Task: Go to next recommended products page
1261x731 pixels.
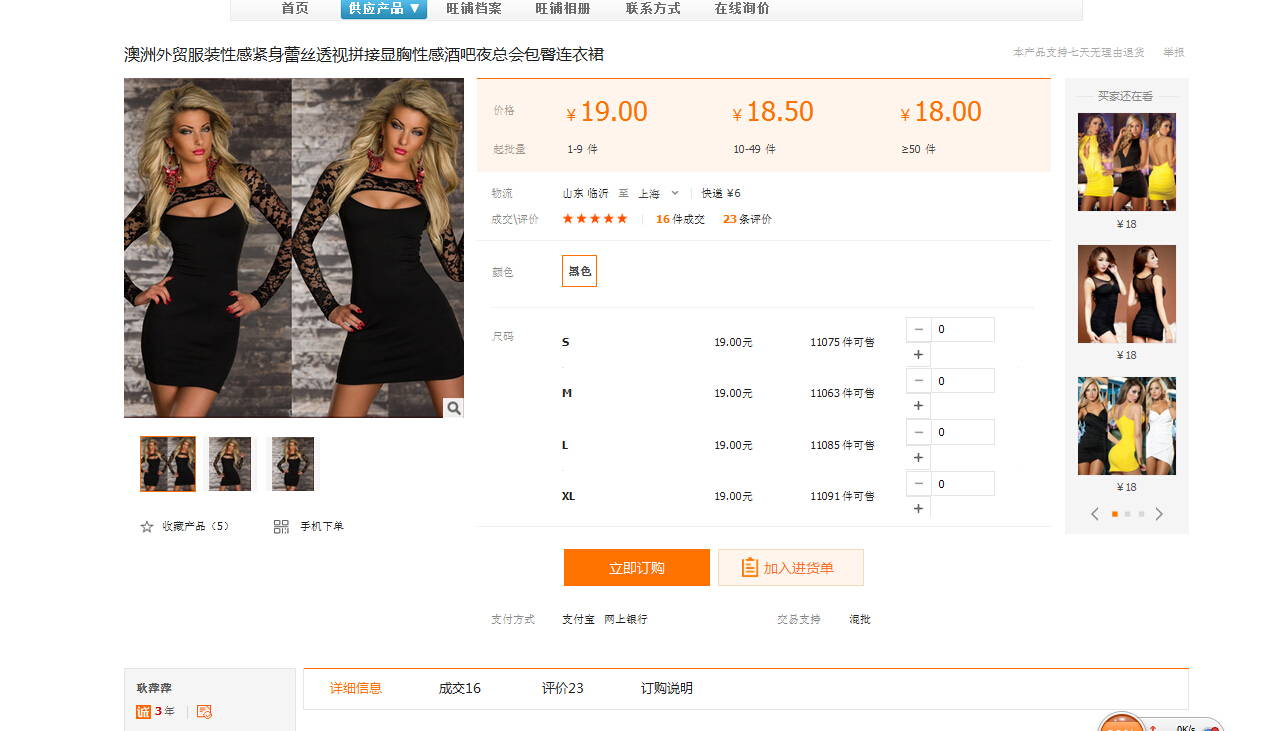Action: click(x=1159, y=514)
